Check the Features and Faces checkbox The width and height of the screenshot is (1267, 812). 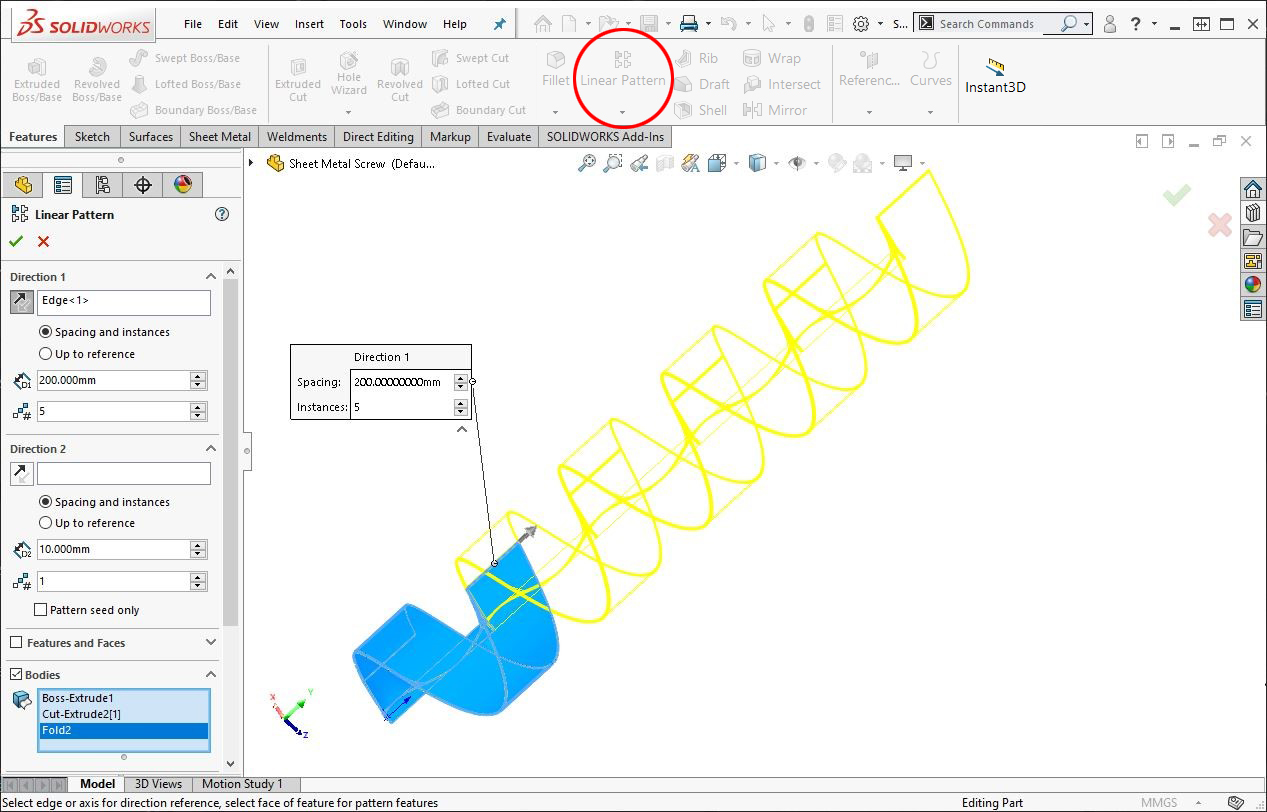pyautogui.click(x=16, y=643)
